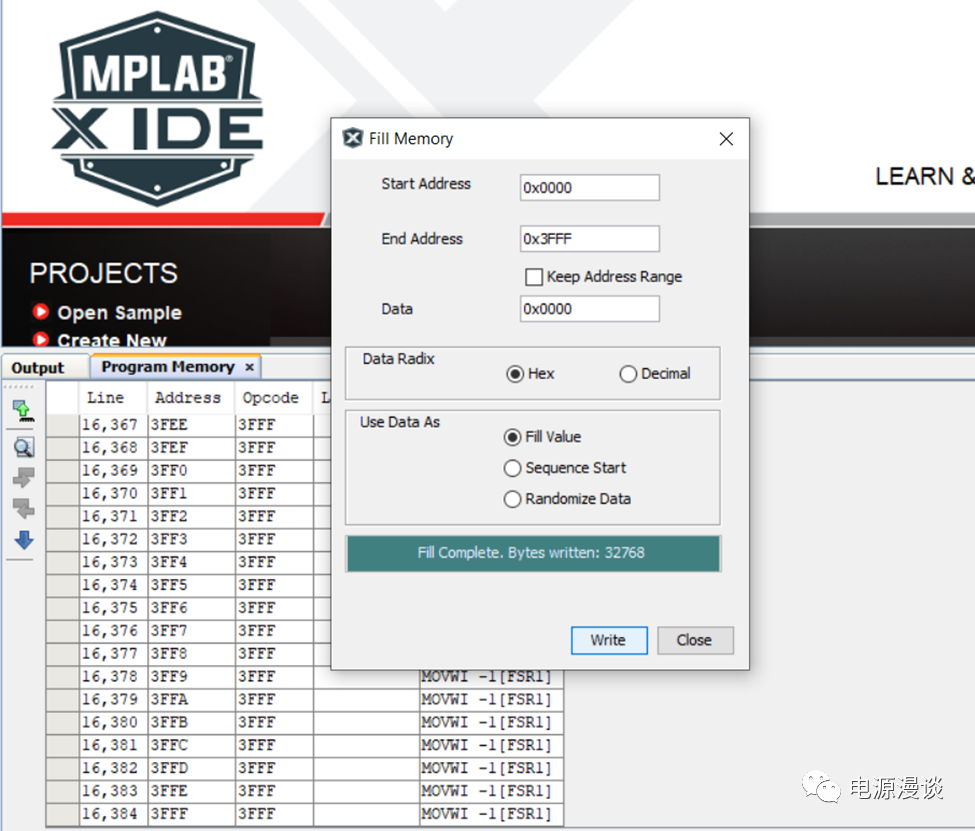Click the magnifier search icon in Program Memory toolbar
This screenshot has height=831, width=975.
23,447
